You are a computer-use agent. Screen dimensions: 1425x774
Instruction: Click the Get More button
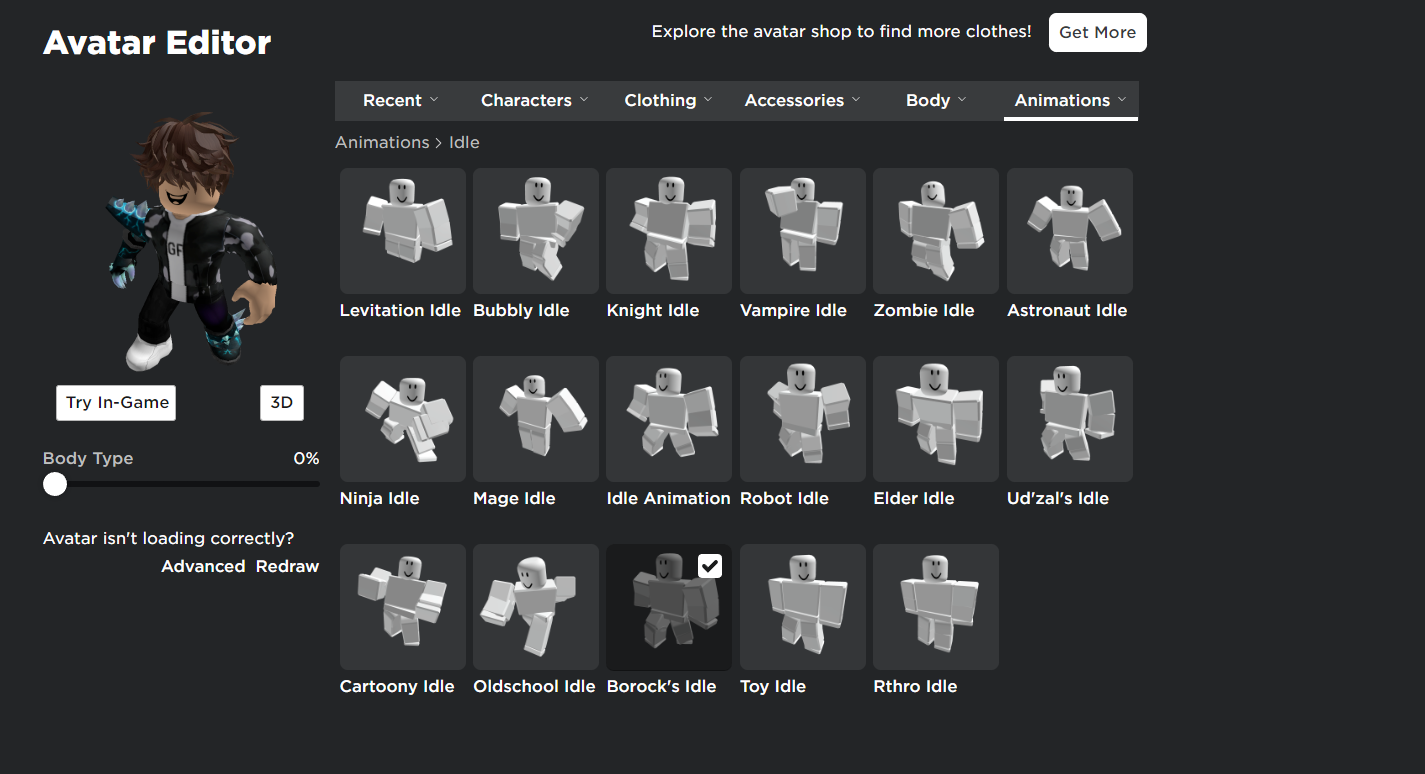[1097, 32]
